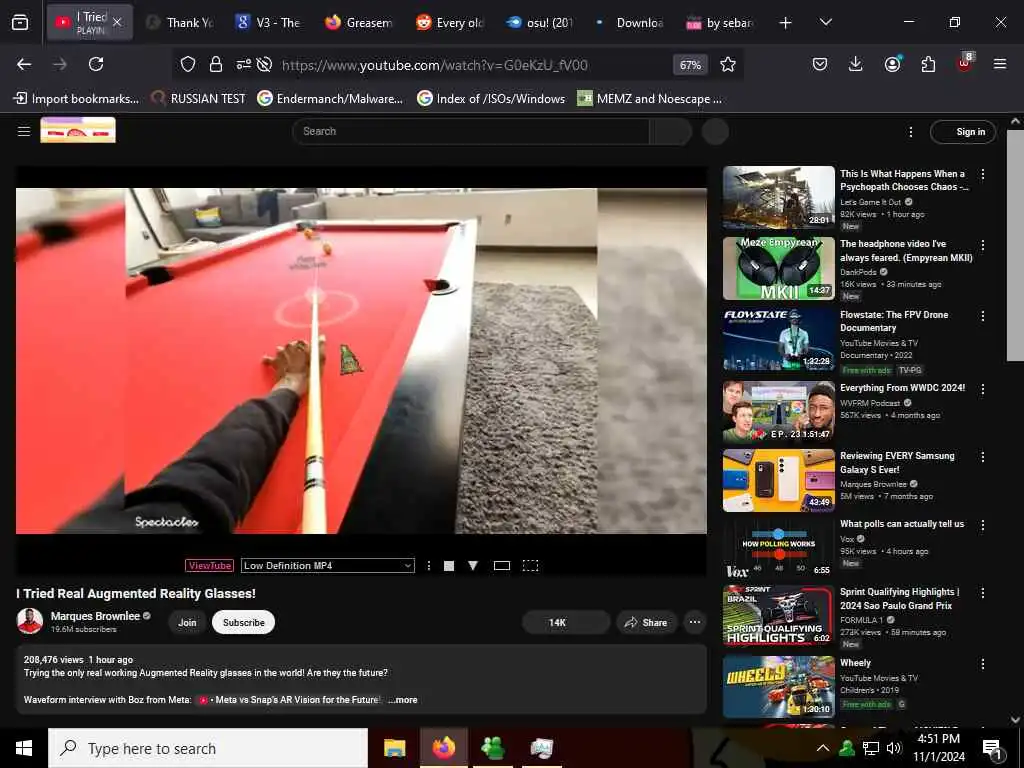The width and height of the screenshot is (1024, 768).
Task: Expand the video description with ...more
Action: tap(402, 699)
